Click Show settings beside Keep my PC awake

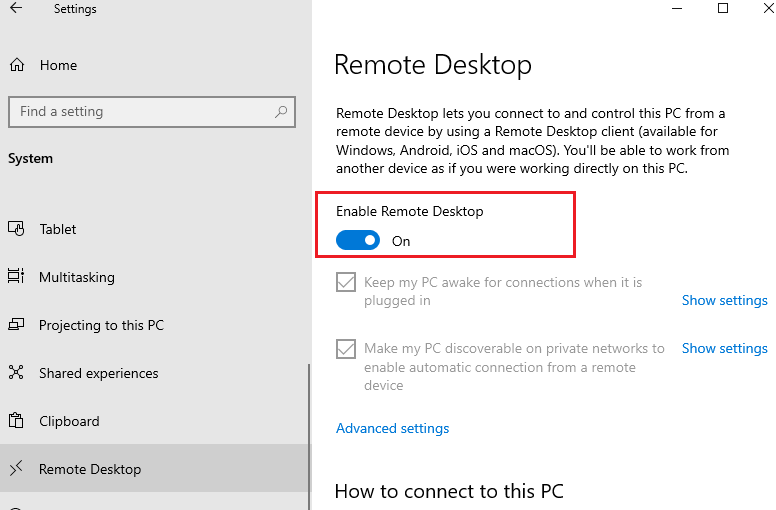(725, 300)
